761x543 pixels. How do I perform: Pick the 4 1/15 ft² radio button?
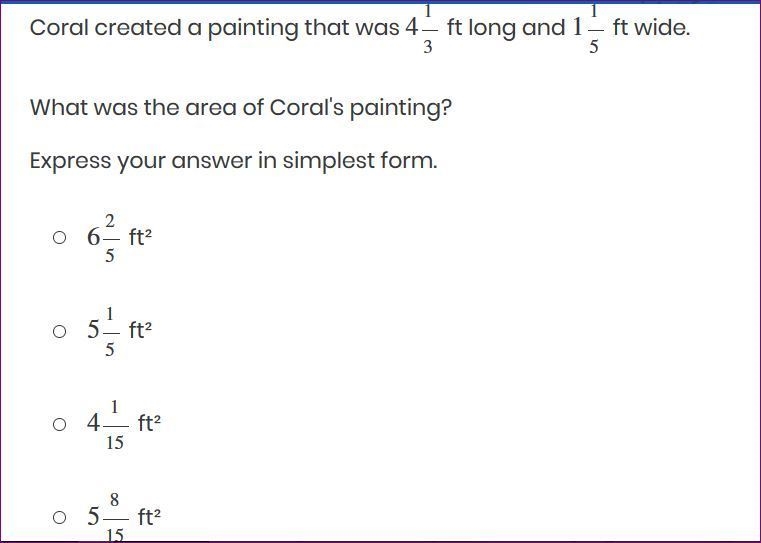click(x=59, y=425)
